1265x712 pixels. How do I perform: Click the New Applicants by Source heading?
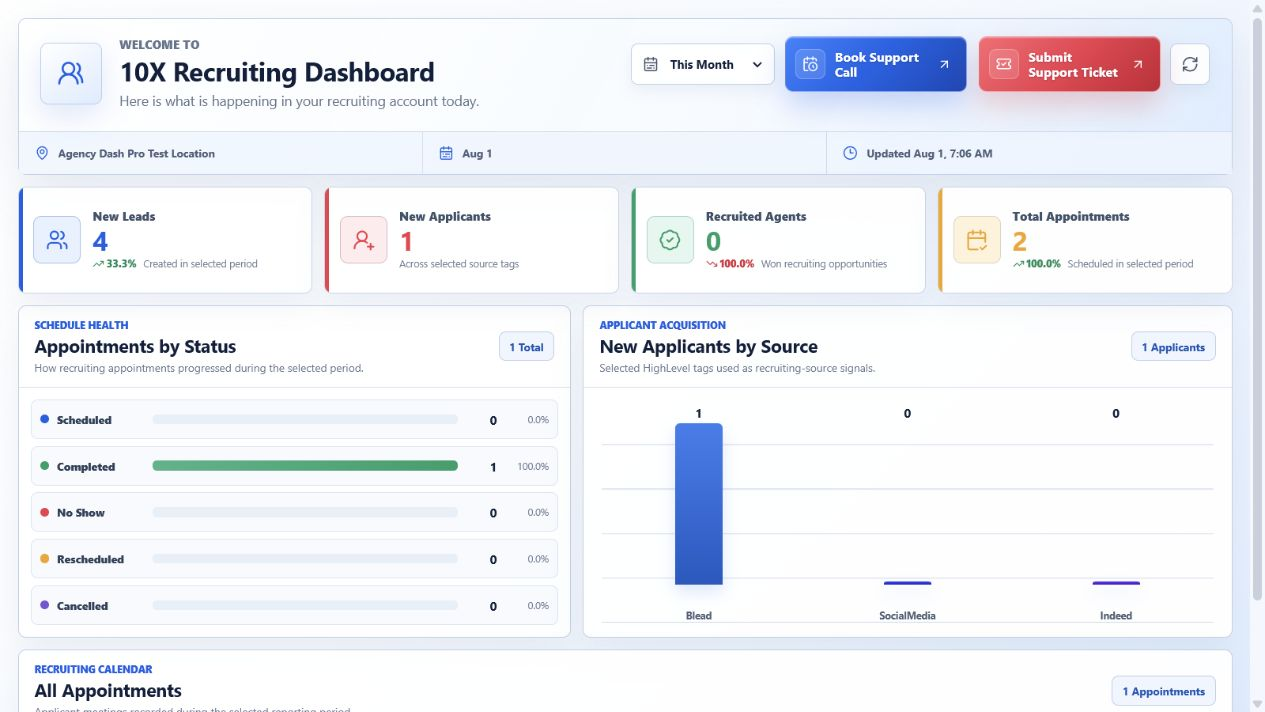pyautogui.click(x=709, y=347)
